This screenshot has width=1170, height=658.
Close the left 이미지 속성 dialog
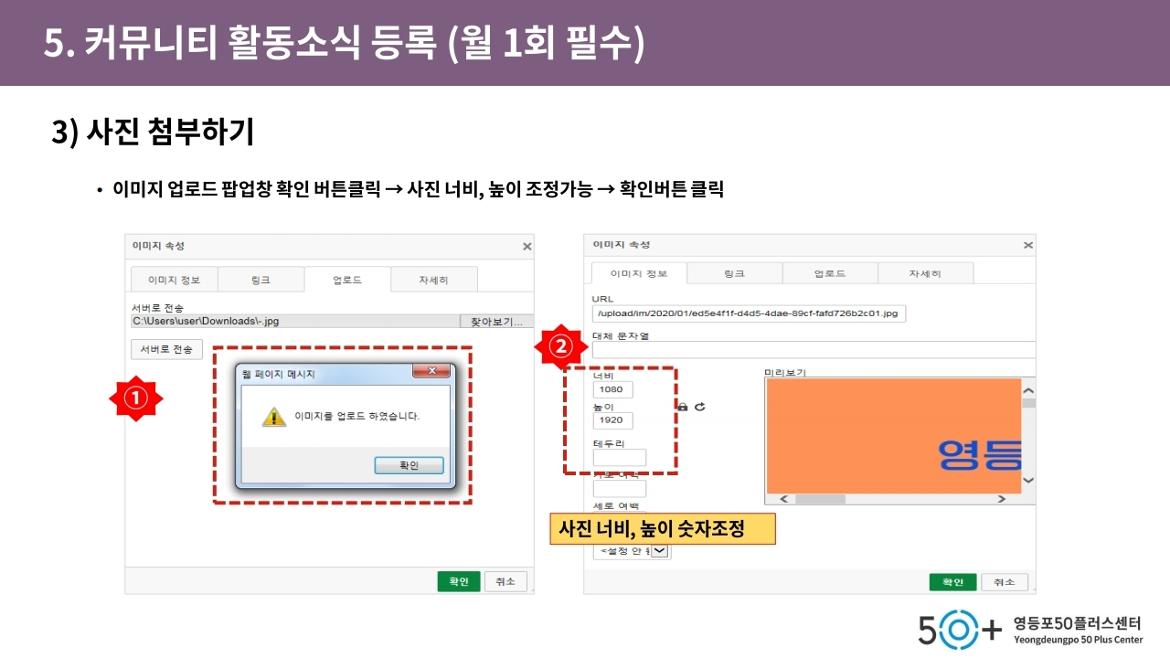tap(527, 246)
